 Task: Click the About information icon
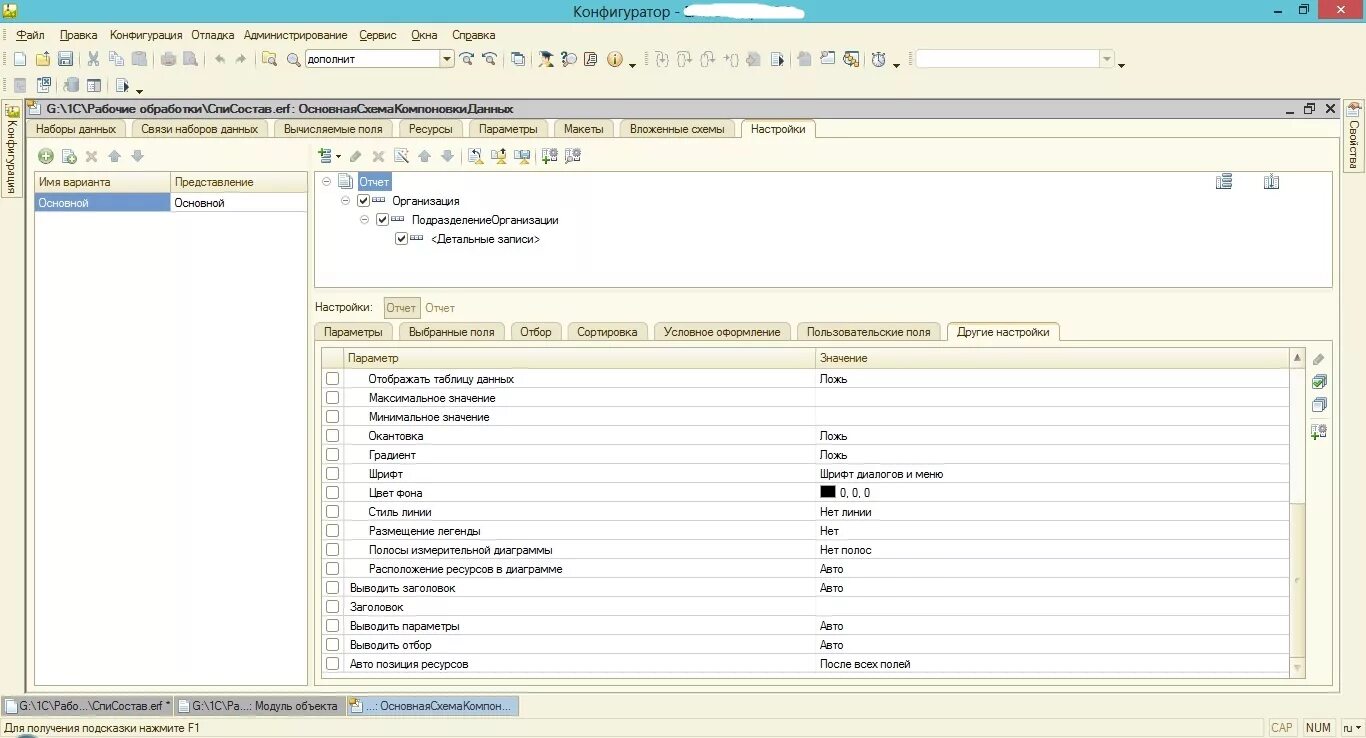point(615,59)
